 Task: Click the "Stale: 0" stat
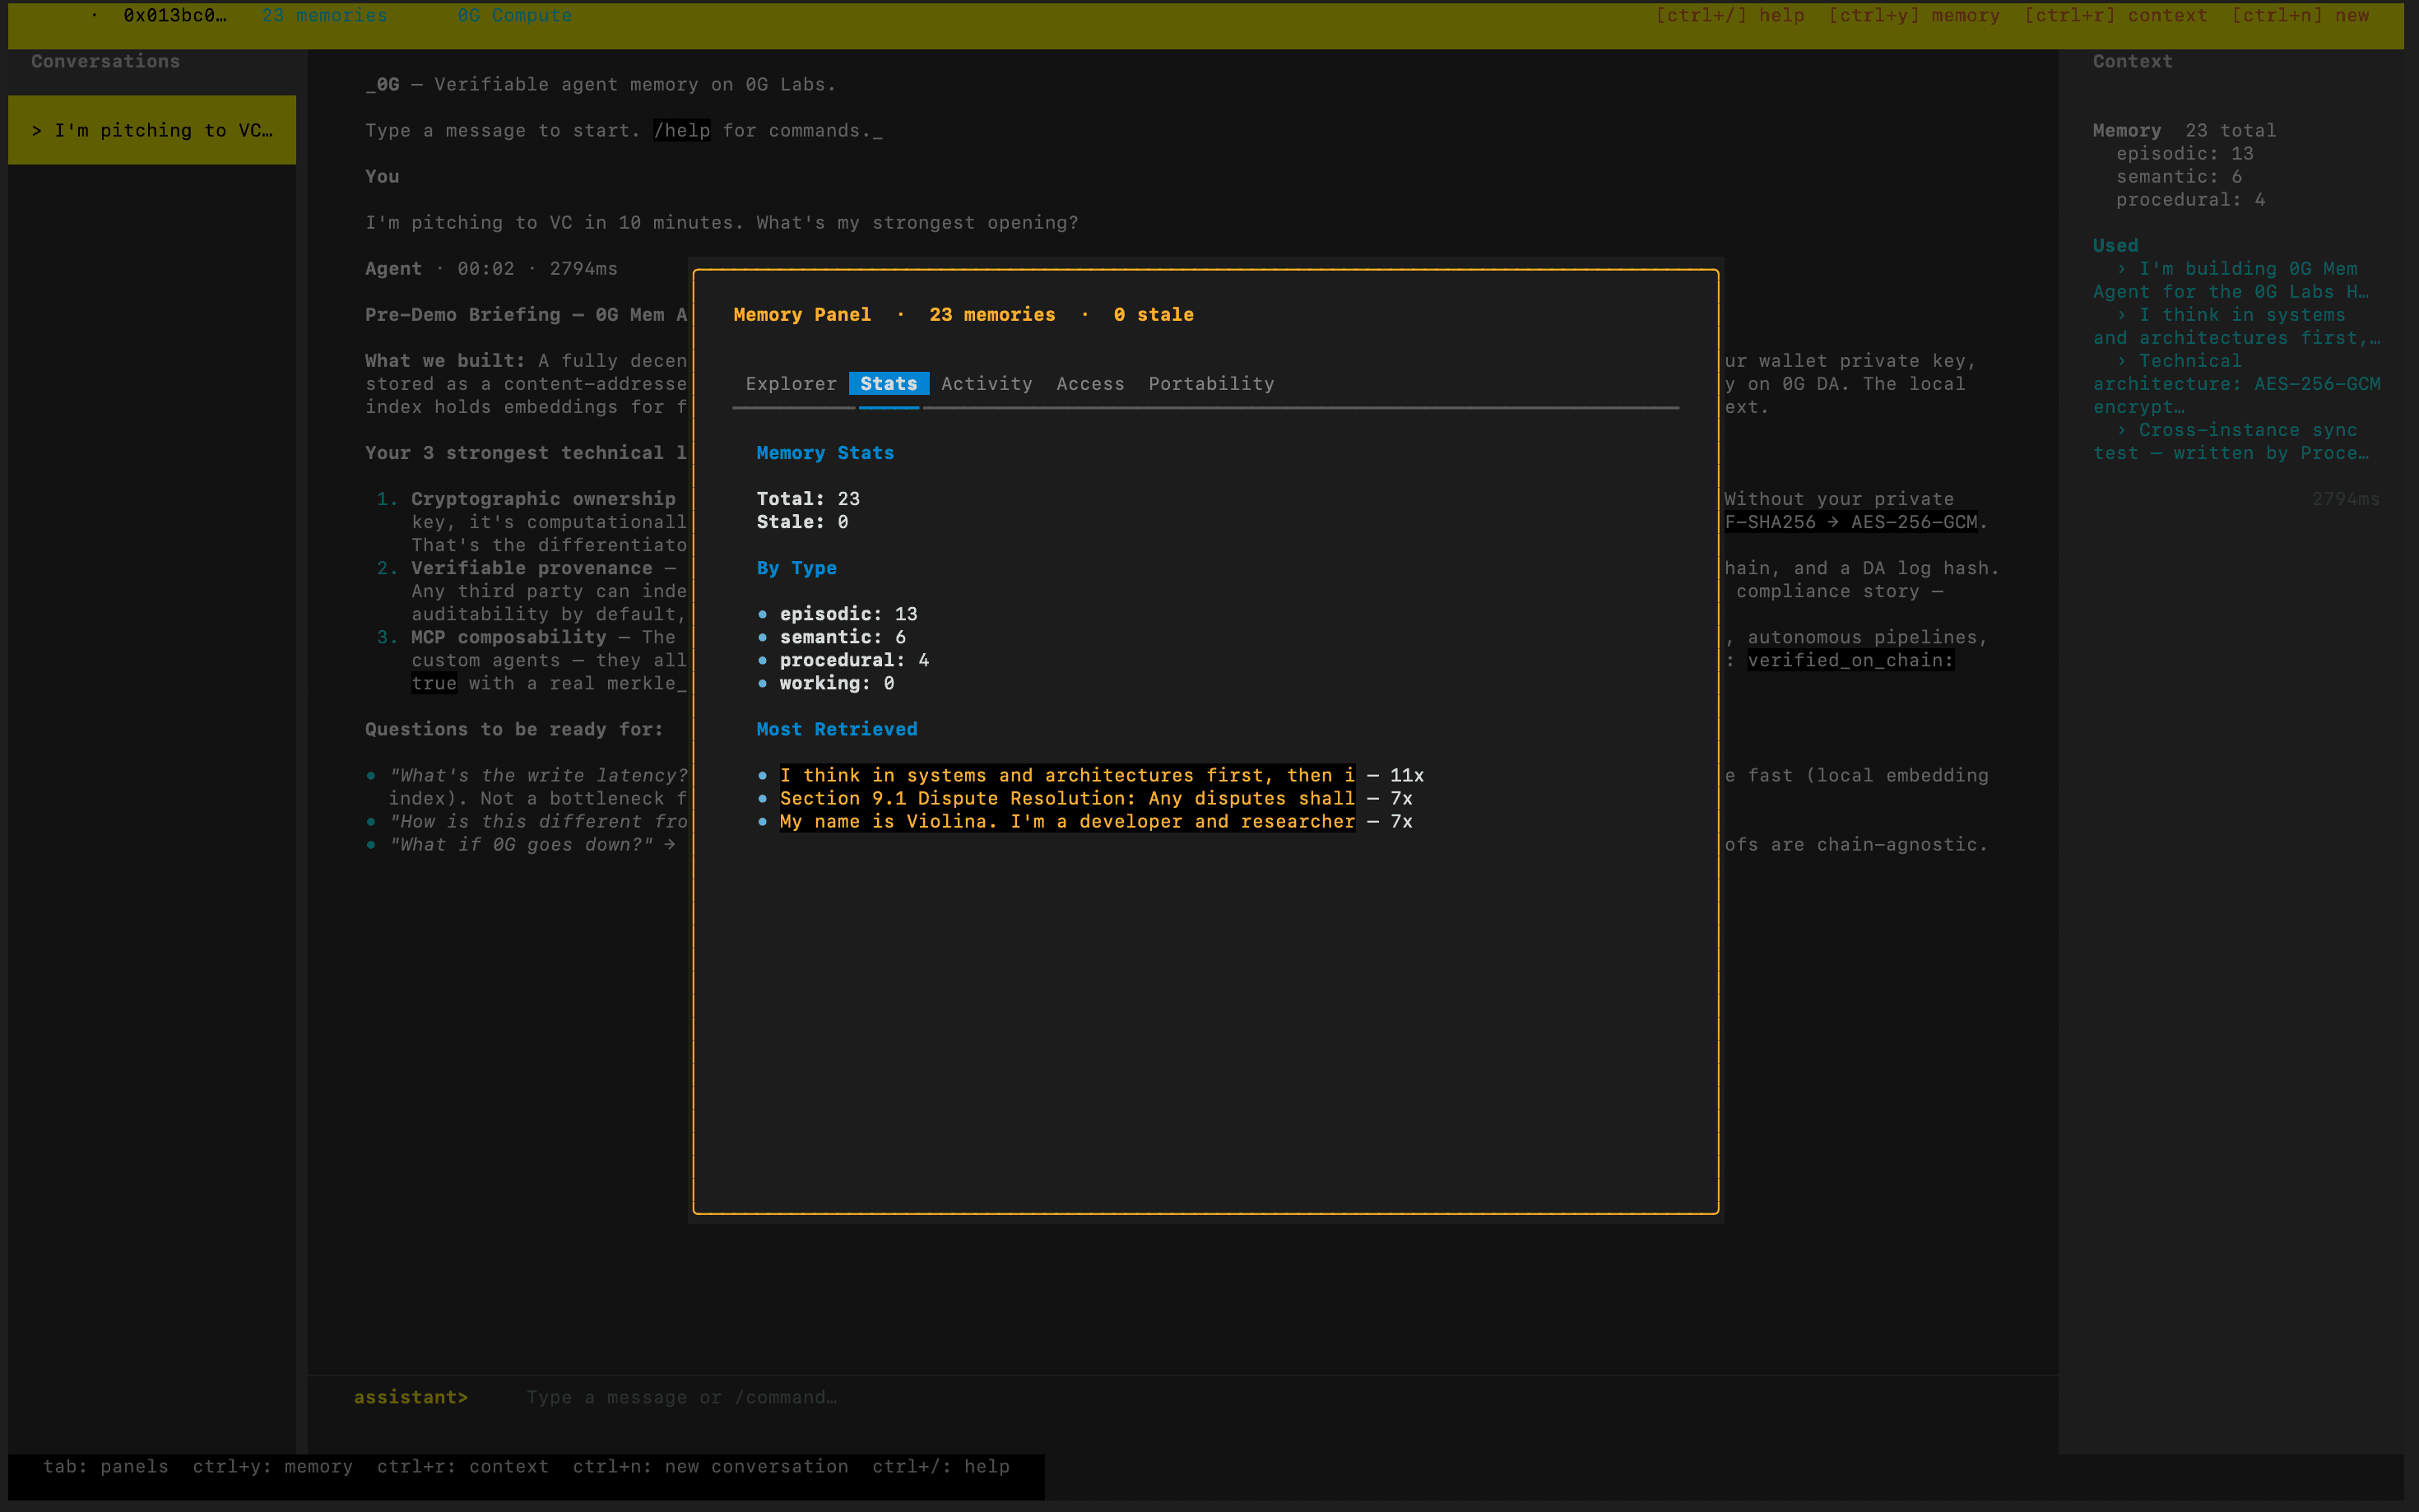click(x=802, y=522)
